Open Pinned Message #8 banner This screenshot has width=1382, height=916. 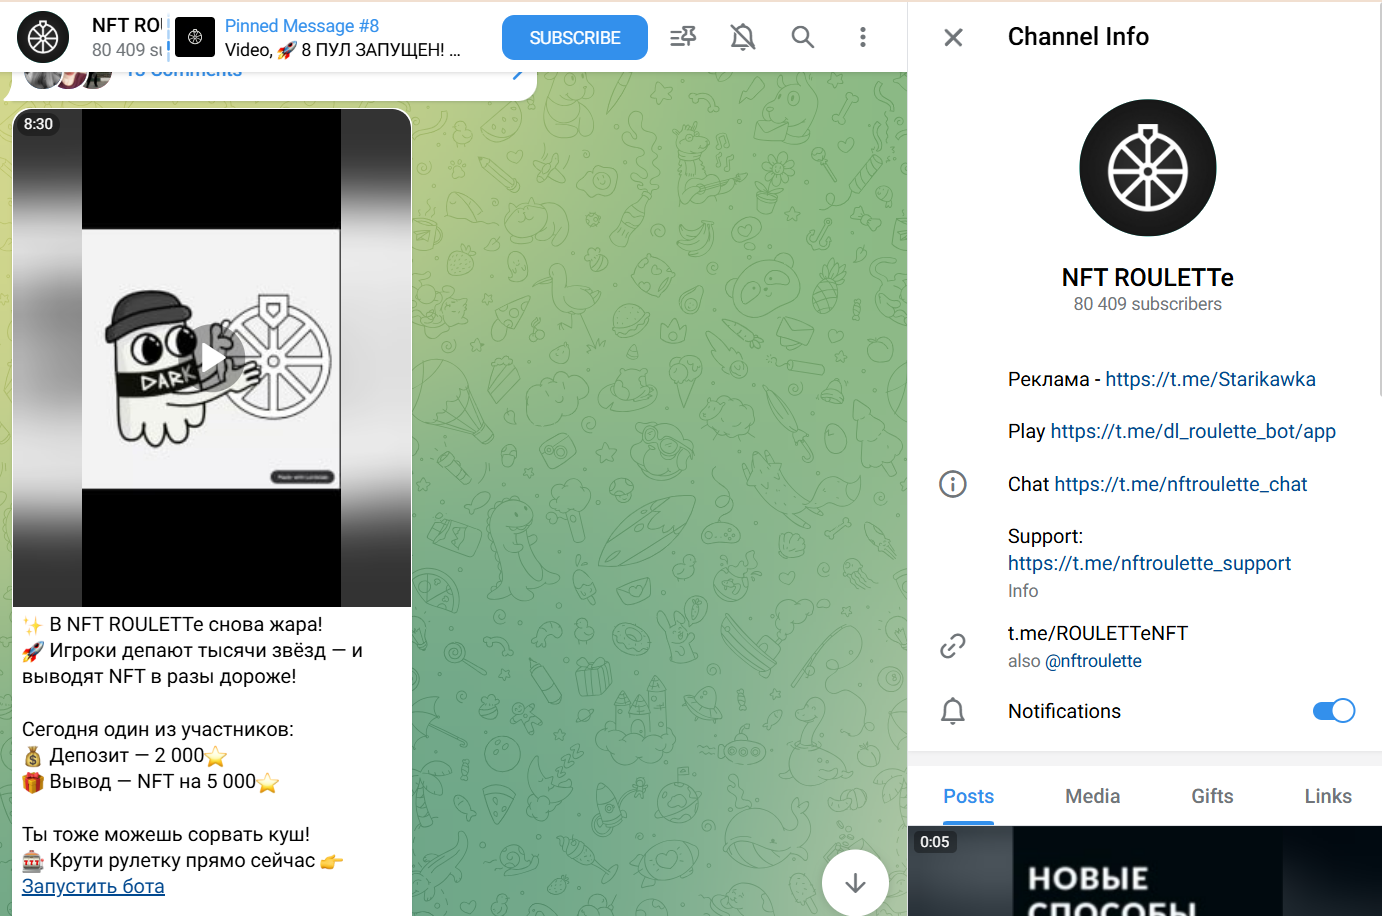[340, 37]
